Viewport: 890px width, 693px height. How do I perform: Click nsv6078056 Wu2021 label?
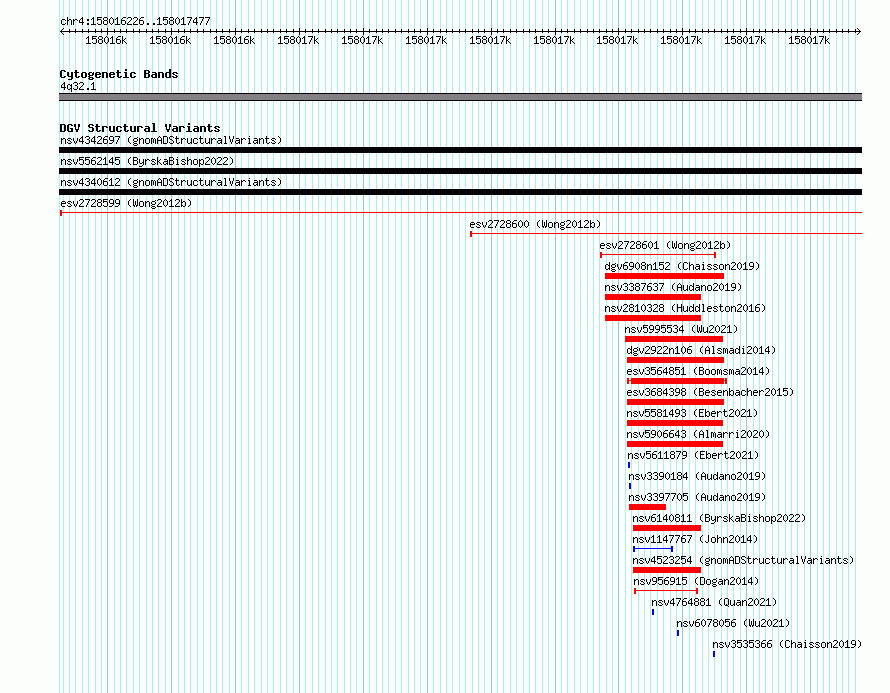tap(733, 623)
